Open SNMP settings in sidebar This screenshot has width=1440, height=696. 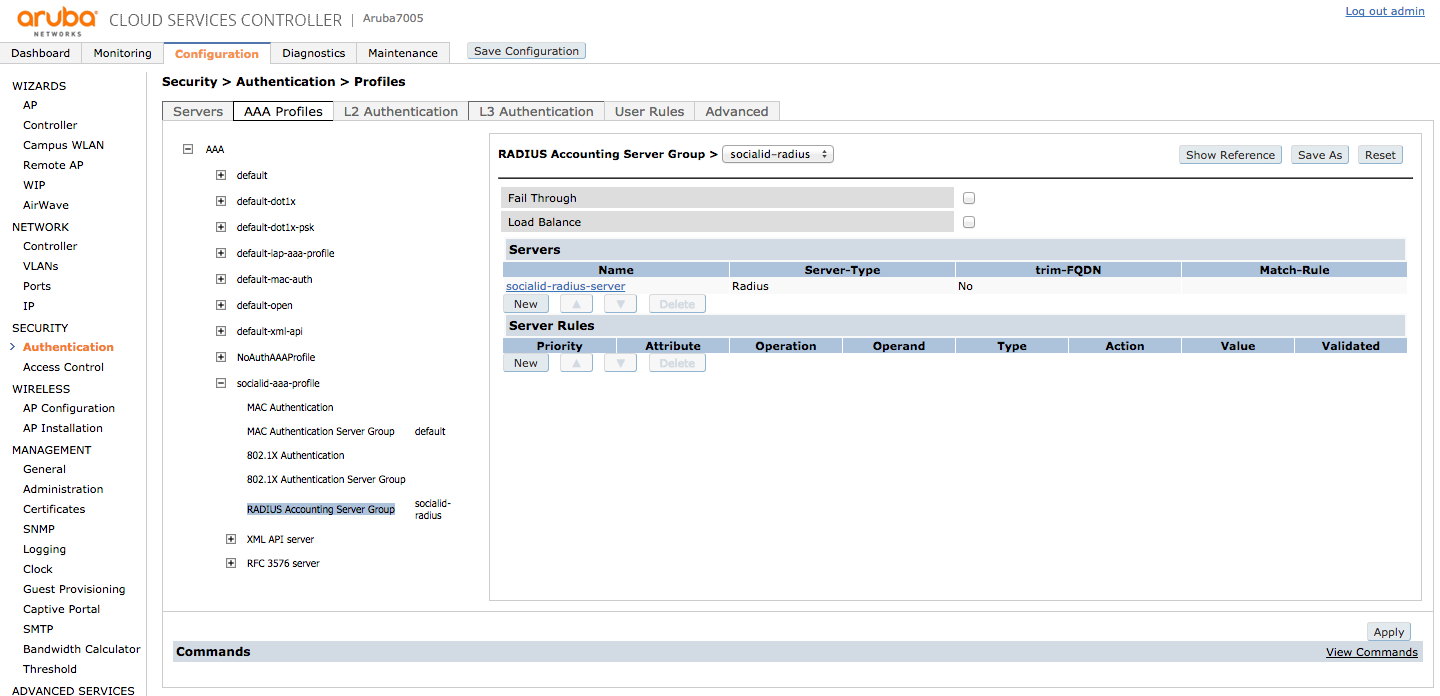coord(39,529)
